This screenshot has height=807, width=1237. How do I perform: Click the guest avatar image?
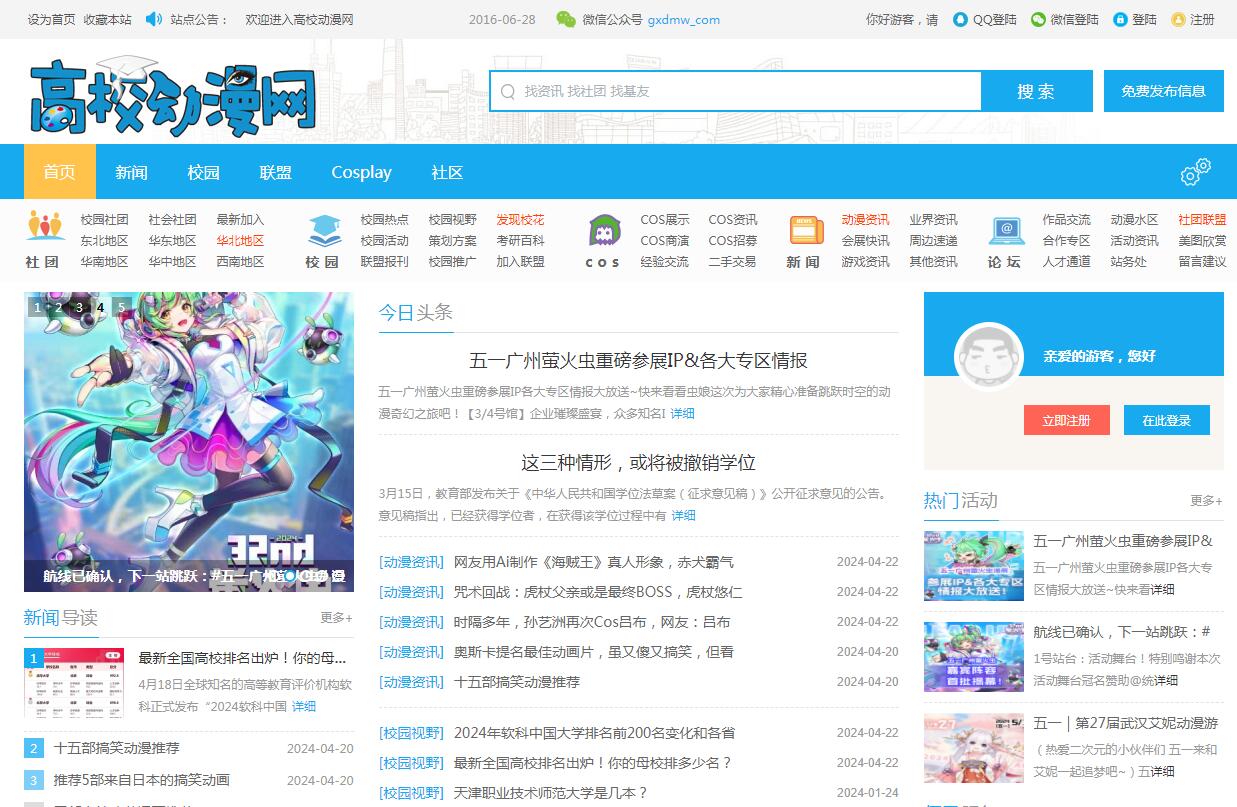[x=989, y=356]
